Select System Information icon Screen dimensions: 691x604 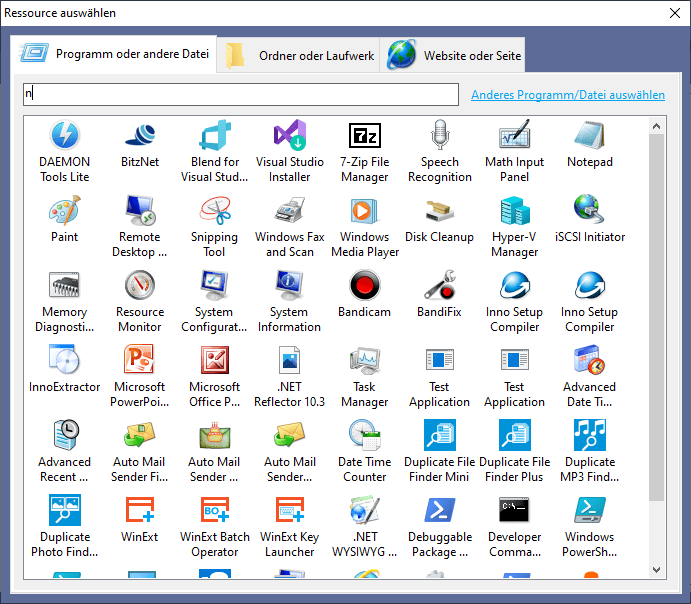(x=290, y=285)
